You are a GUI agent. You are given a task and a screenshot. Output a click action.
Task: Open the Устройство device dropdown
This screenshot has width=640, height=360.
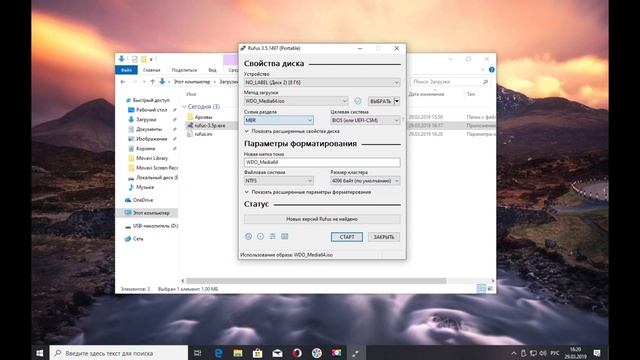click(322, 82)
